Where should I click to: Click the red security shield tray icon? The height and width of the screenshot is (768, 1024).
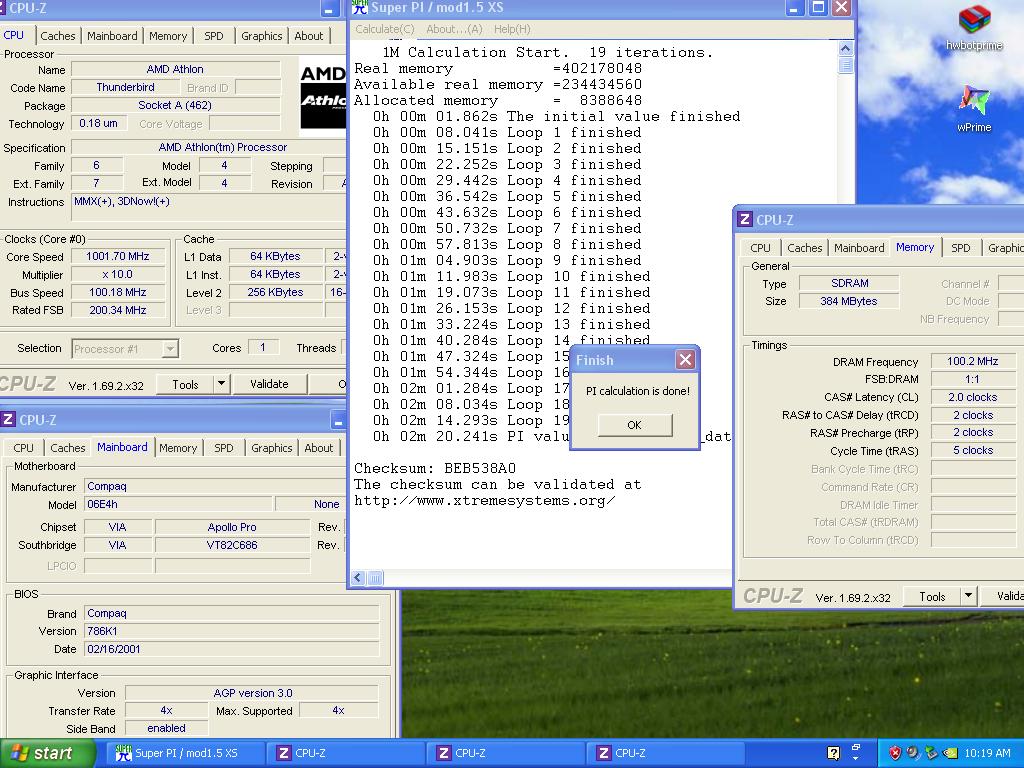coord(895,753)
